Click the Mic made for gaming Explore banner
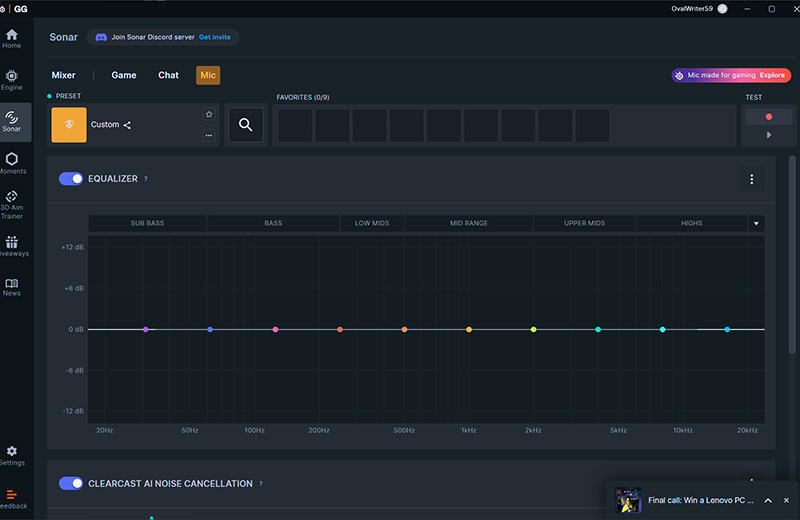 [731, 75]
